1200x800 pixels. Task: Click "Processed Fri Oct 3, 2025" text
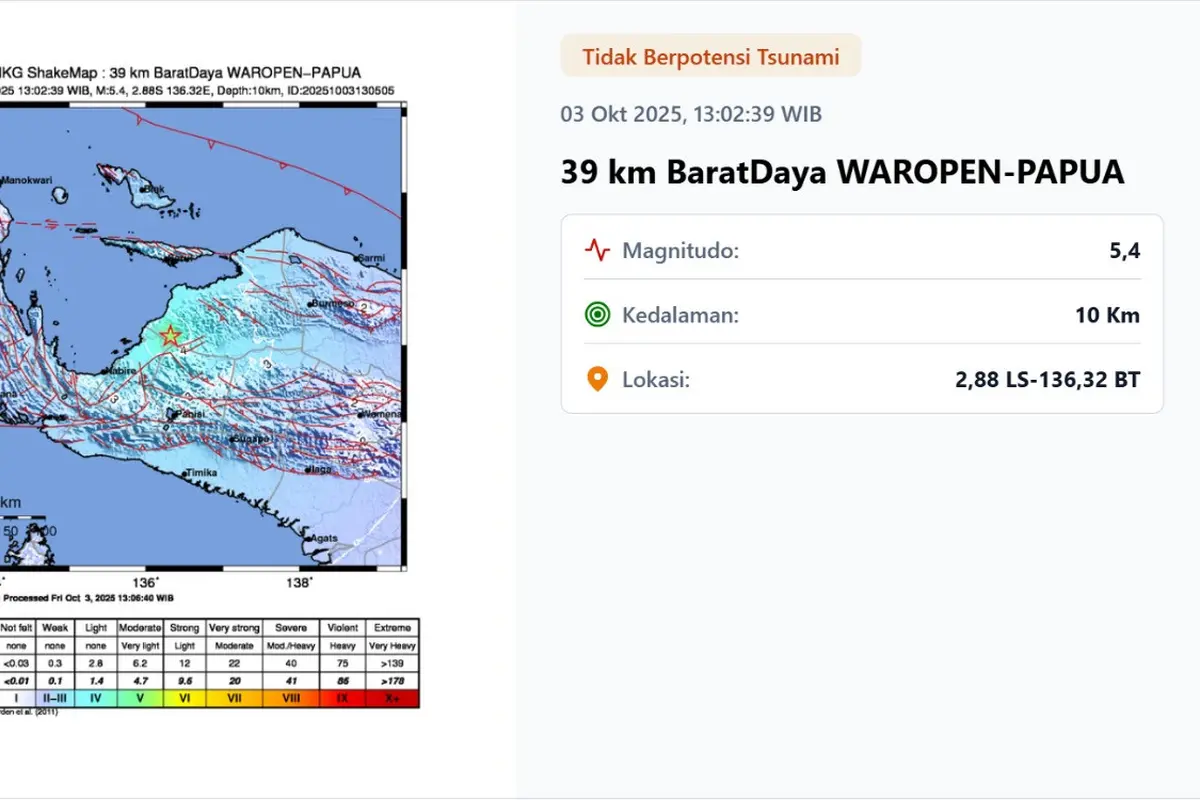[x=88, y=597]
